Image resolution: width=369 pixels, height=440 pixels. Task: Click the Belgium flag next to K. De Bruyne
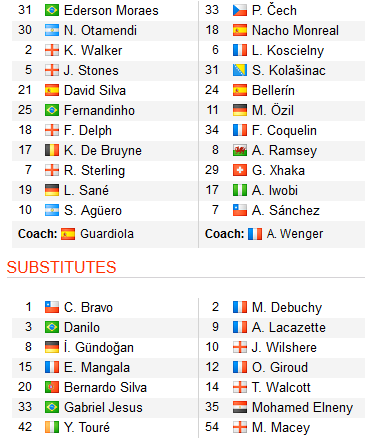[52, 150]
